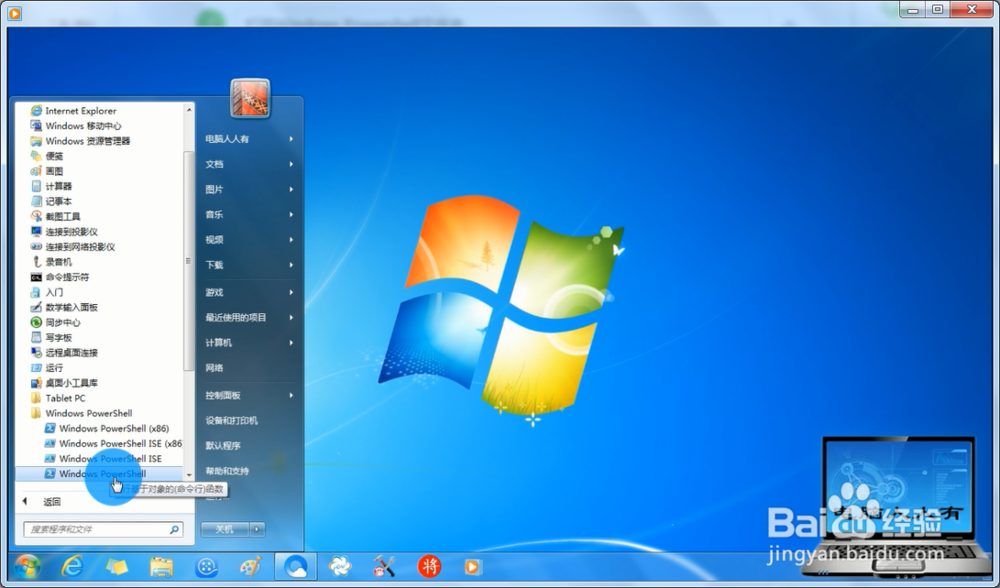Open shutdown options arrow next to 关机
Viewport: 1000px width, 588px height.
[x=257, y=529]
